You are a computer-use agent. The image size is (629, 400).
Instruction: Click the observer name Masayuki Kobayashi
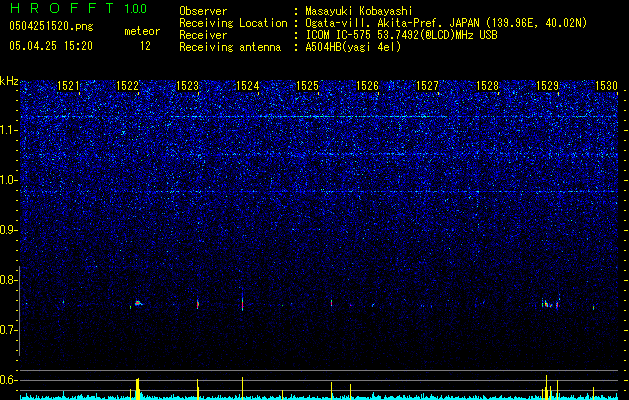(x=359, y=11)
